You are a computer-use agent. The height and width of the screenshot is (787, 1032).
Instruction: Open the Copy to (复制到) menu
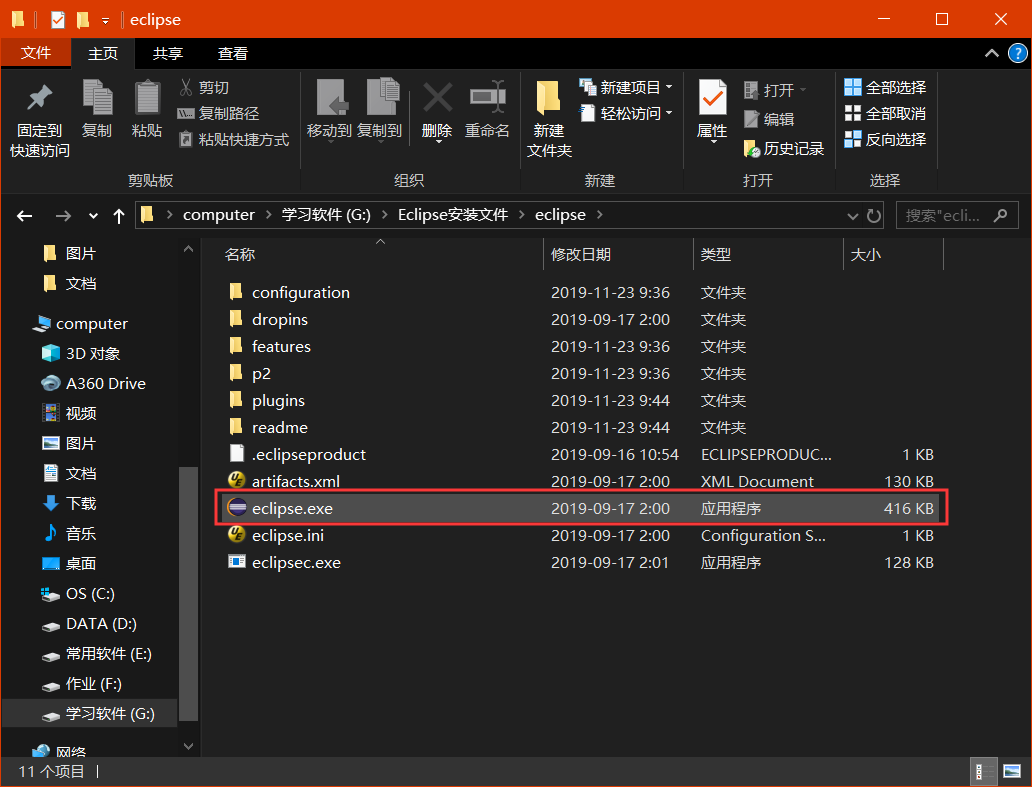tap(380, 111)
